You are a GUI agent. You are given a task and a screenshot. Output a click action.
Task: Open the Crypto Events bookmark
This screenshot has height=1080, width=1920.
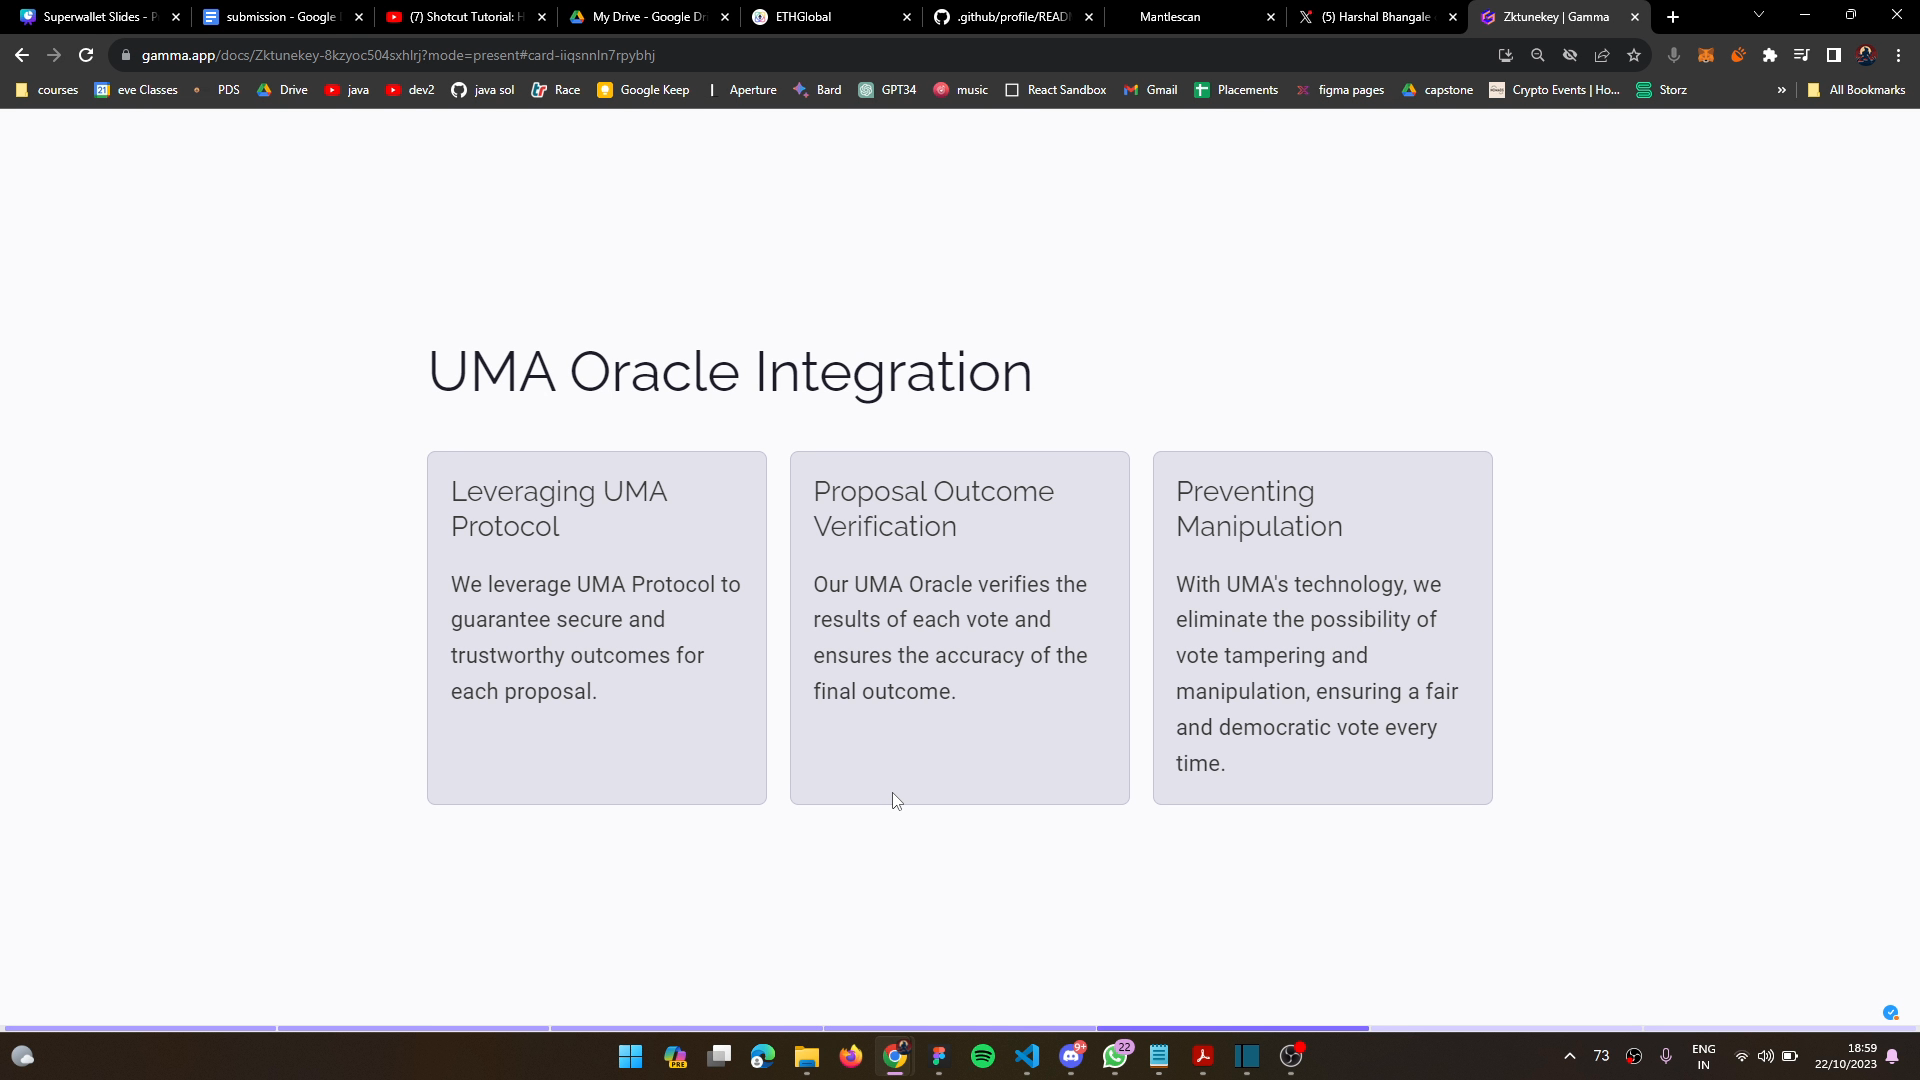coord(1553,90)
